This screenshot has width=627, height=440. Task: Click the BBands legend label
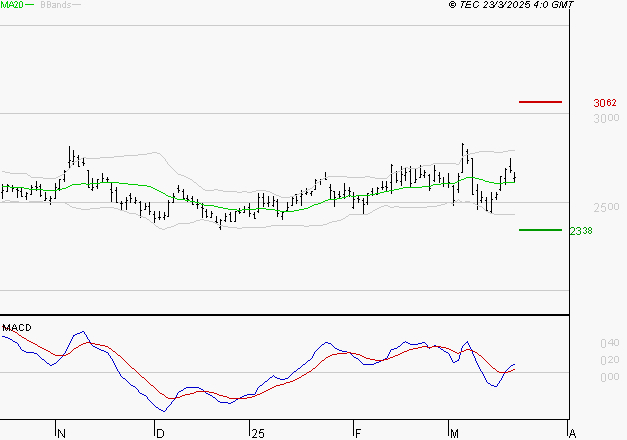pyautogui.click(x=56, y=5)
